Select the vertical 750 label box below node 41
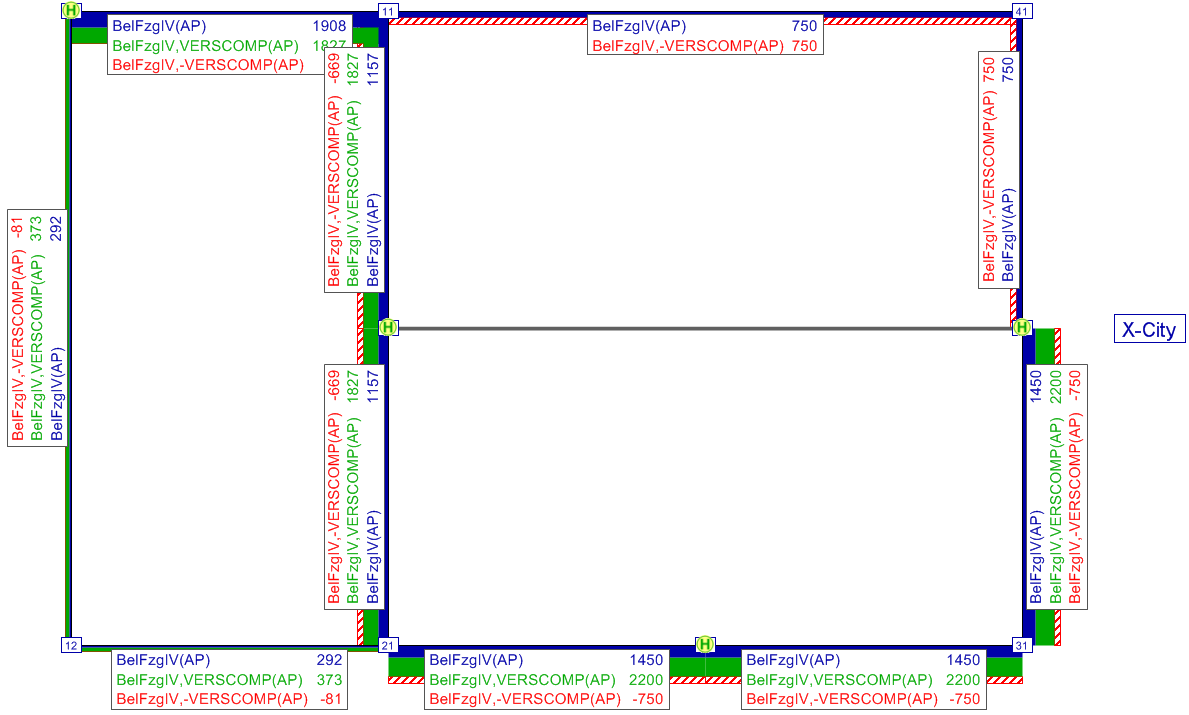 (1000, 170)
